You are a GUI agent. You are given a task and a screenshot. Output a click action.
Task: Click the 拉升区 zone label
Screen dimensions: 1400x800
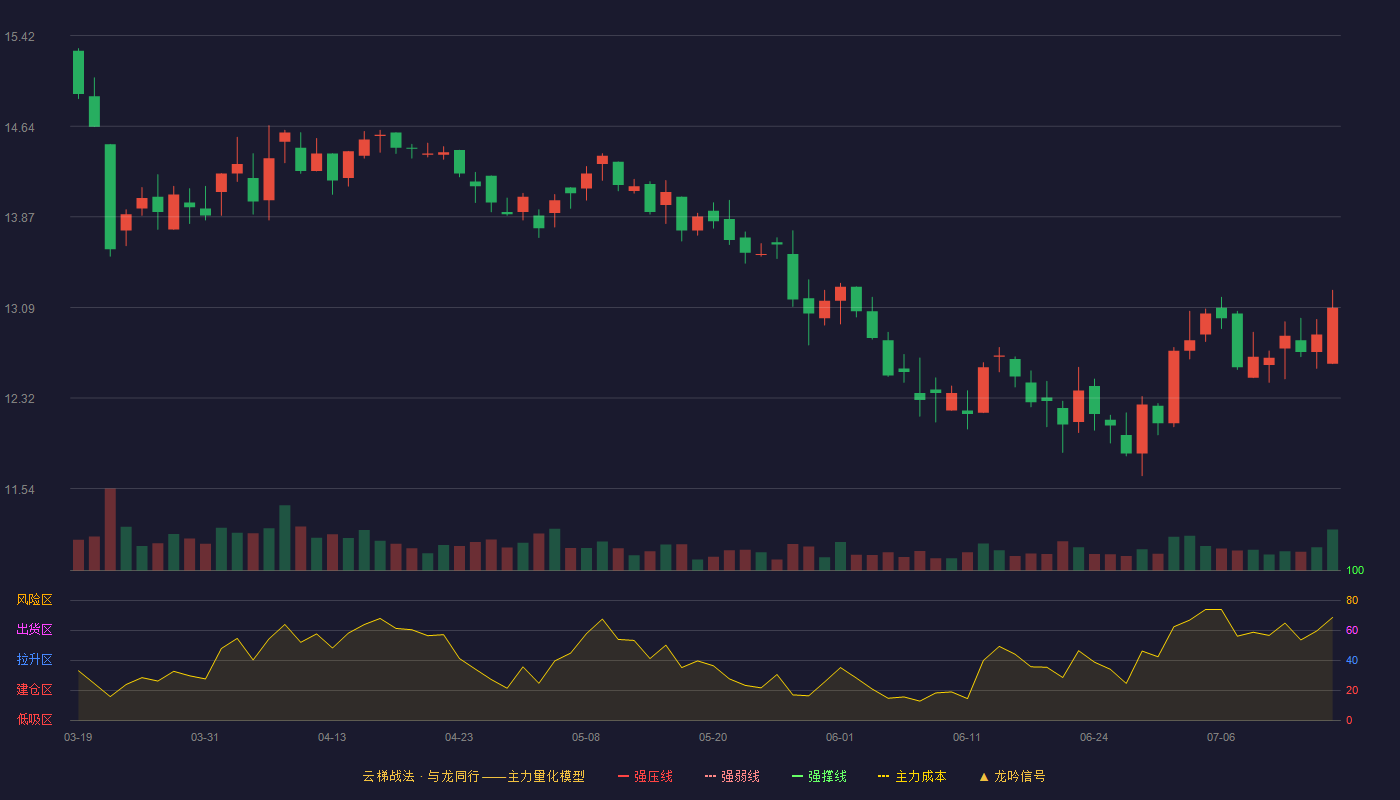coord(34,660)
